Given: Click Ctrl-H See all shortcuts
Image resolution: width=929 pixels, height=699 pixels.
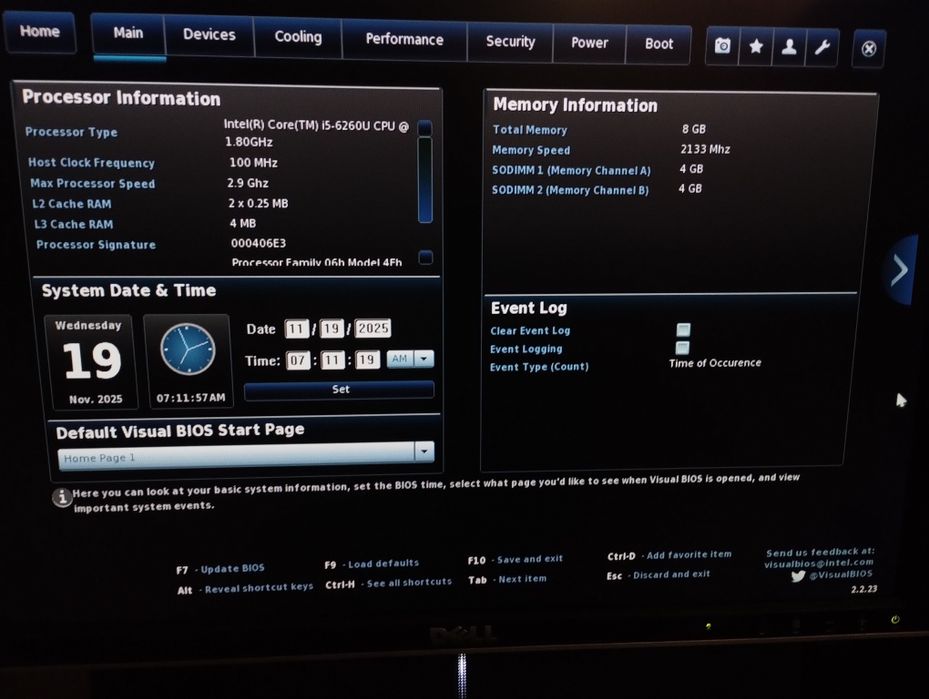Looking at the screenshot, I should pos(388,583).
